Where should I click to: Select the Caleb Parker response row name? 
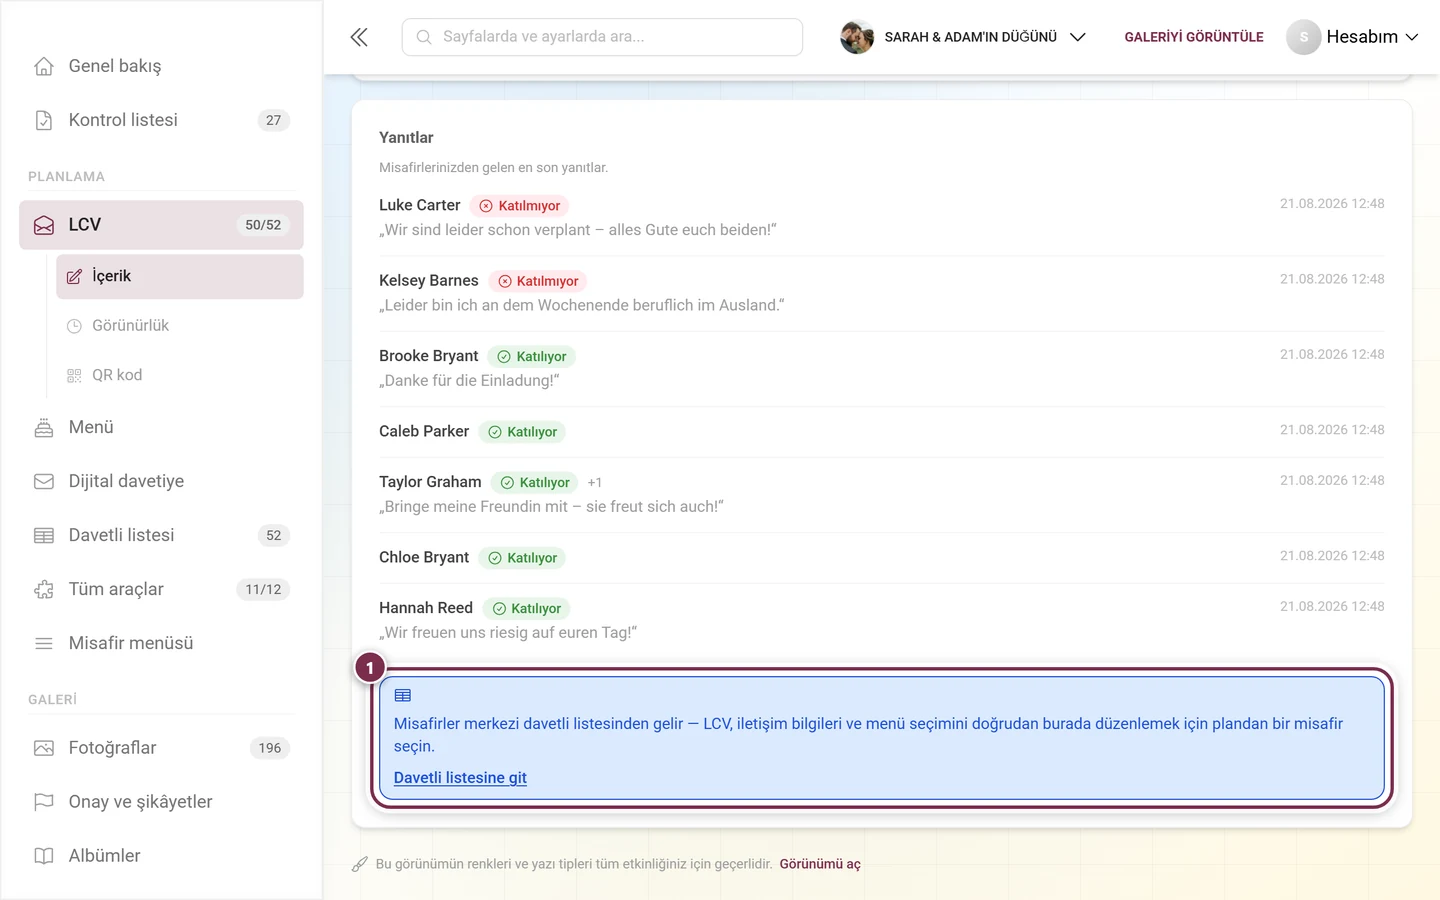pyautogui.click(x=424, y=431)
